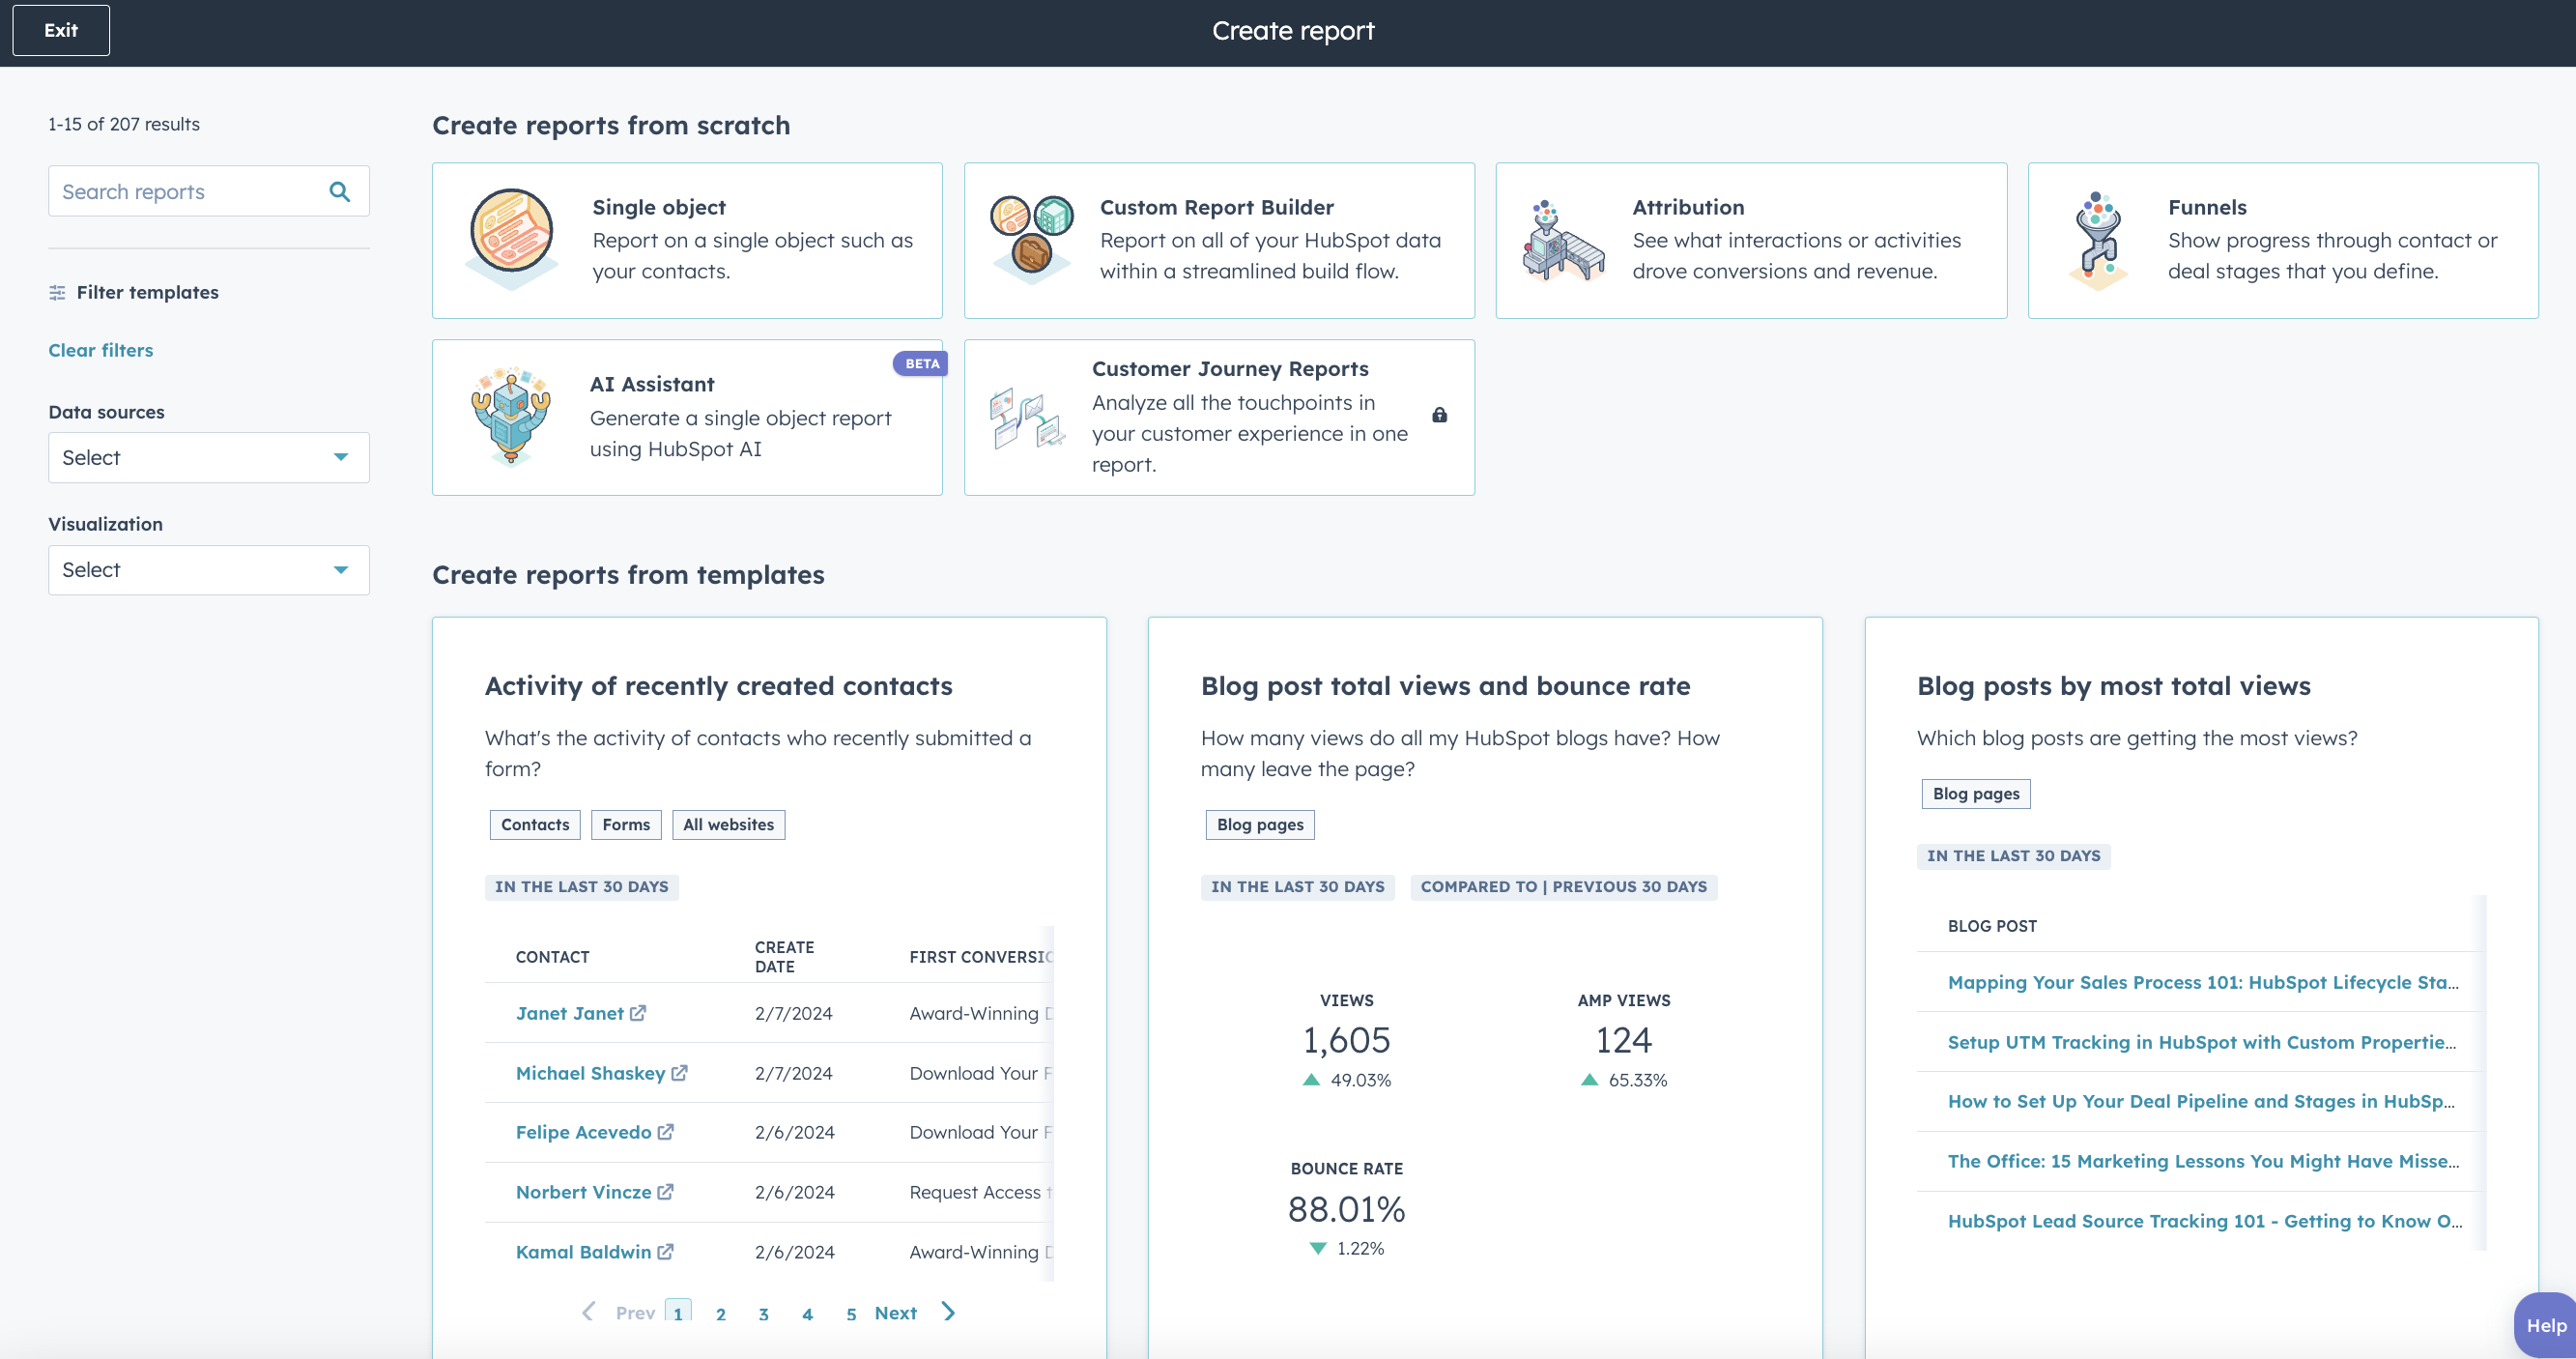Open the Data sources Select dropdown
2576x1359 pixels.
tap(208, 457)
